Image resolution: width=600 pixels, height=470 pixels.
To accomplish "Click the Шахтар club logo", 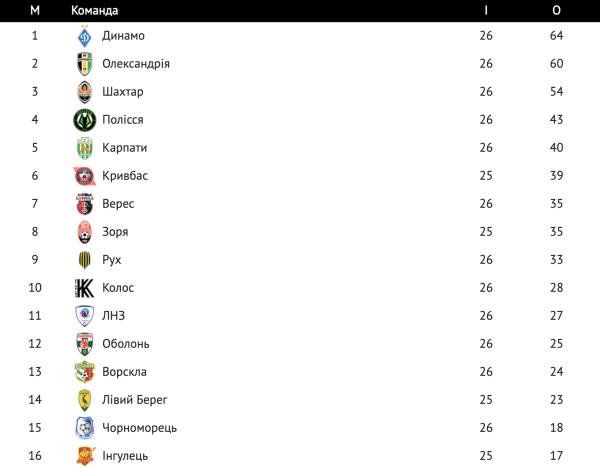I will tap(85, 92).
